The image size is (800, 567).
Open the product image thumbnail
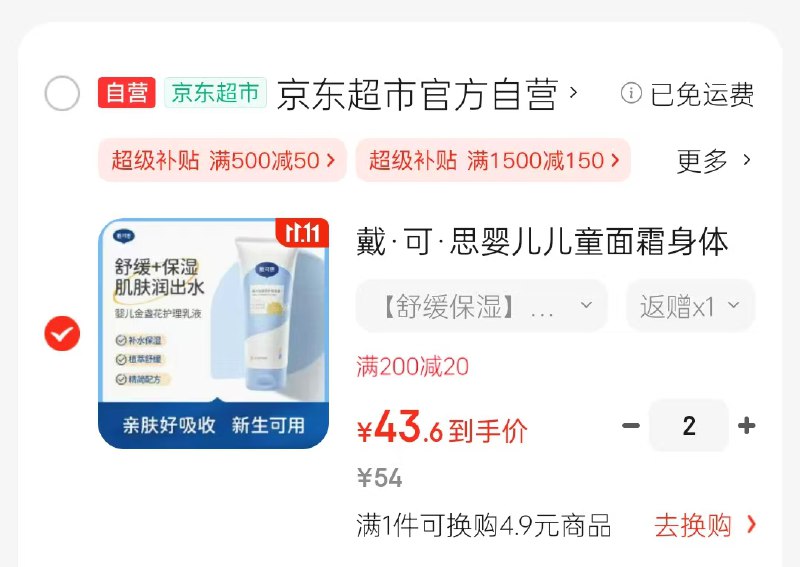click(213, 334)
